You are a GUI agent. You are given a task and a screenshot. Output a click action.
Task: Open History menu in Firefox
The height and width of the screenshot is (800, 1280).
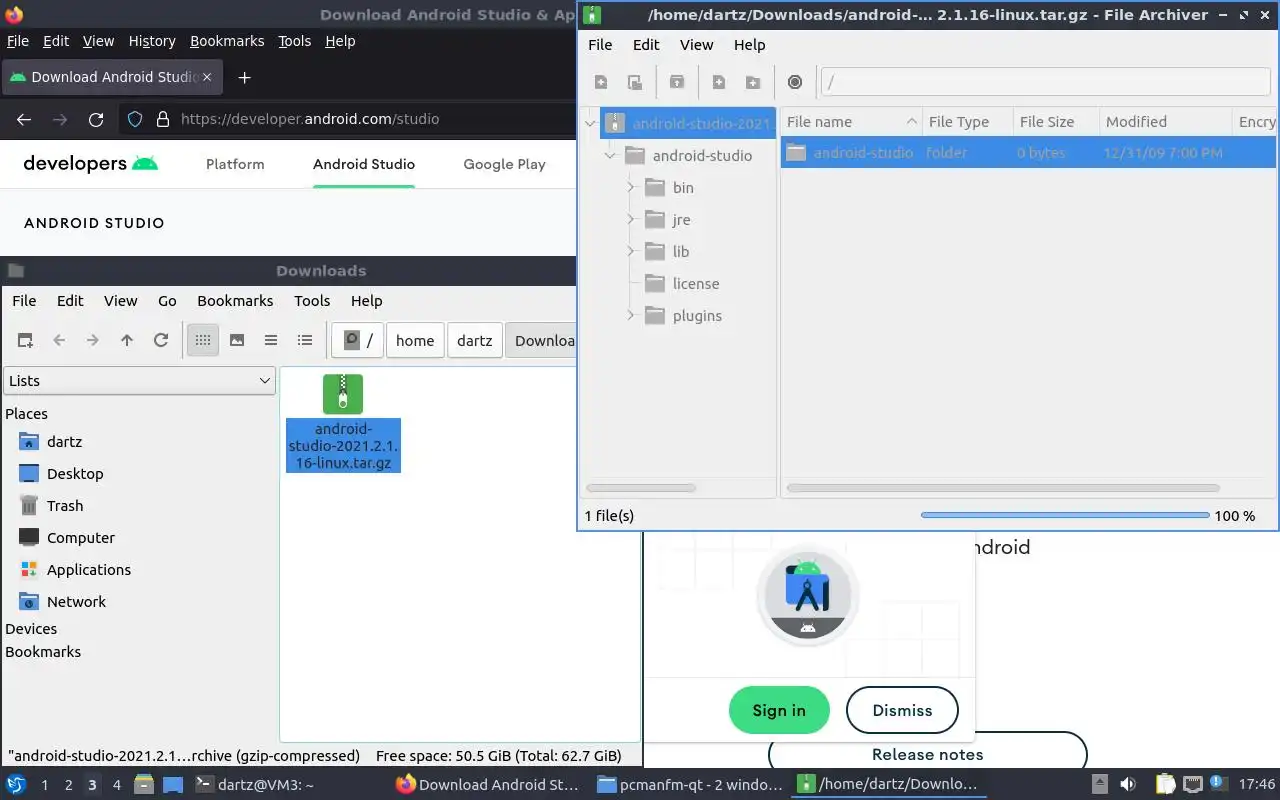coord(152,41)
